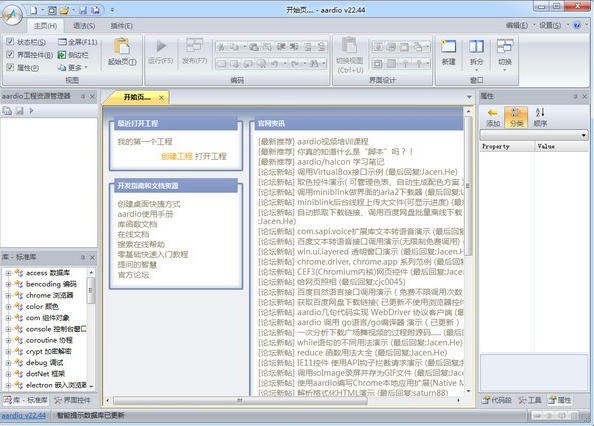Switch to 代码段 tab in right panel
594x426 pixels.
(x=497, y=400)
